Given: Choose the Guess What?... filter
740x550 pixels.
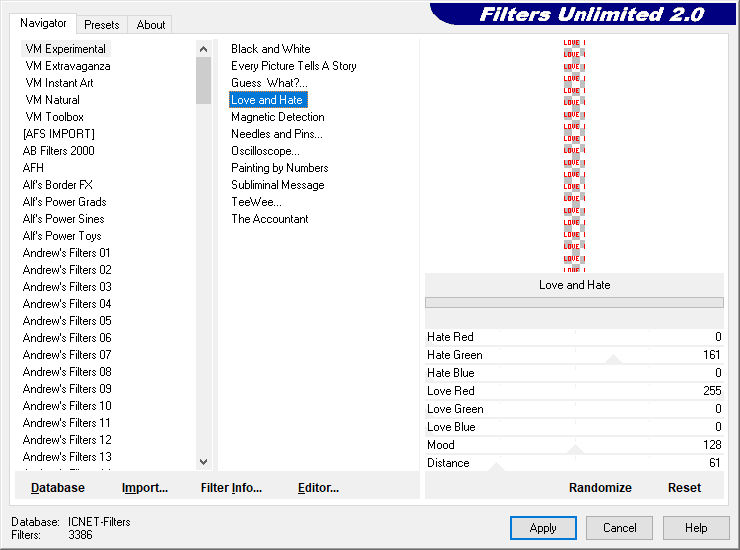Looking at the screenshot, I should coord(269,83).
